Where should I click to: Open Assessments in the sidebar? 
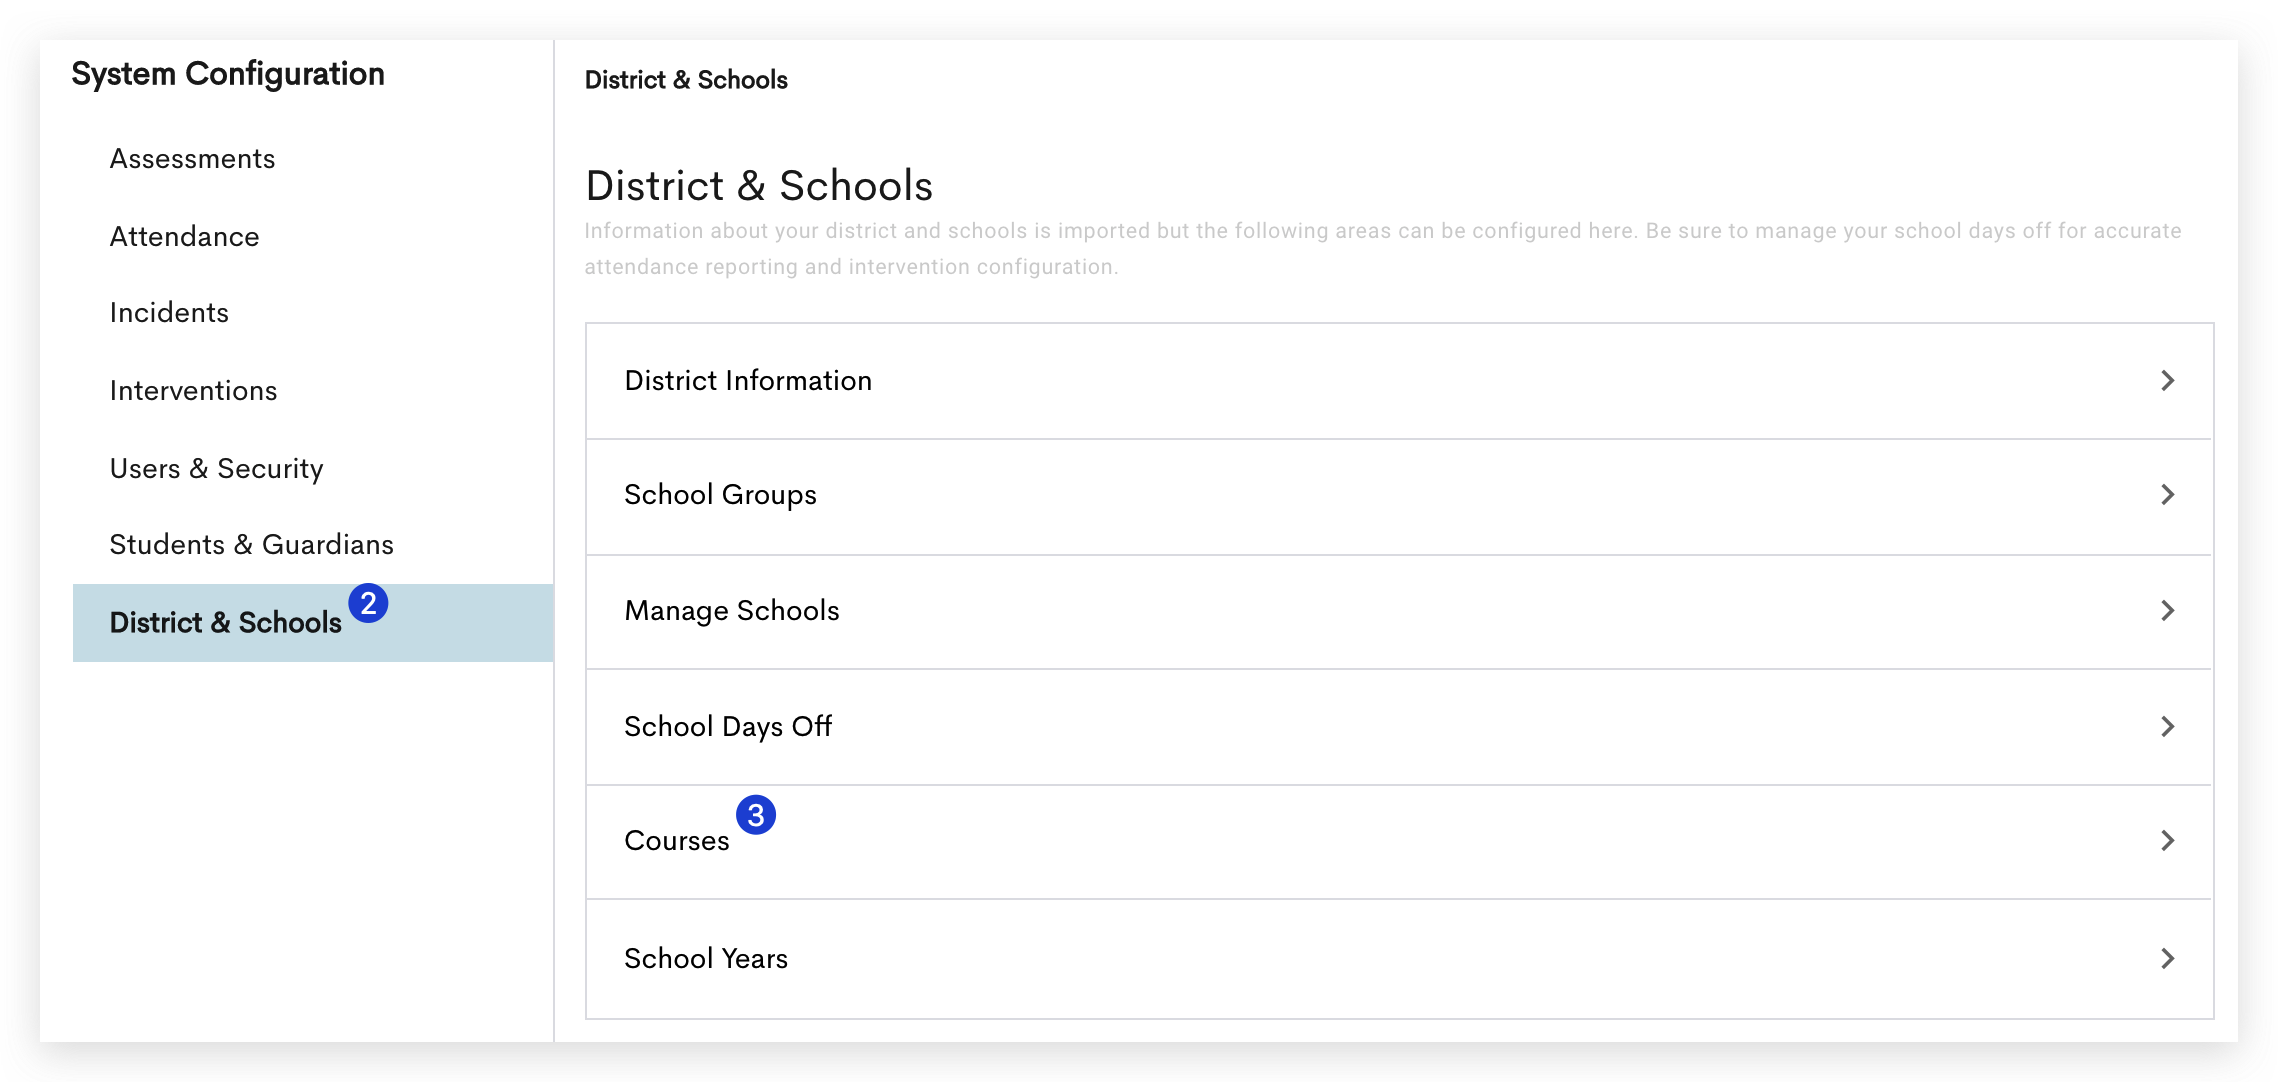[x=192, y=159]
